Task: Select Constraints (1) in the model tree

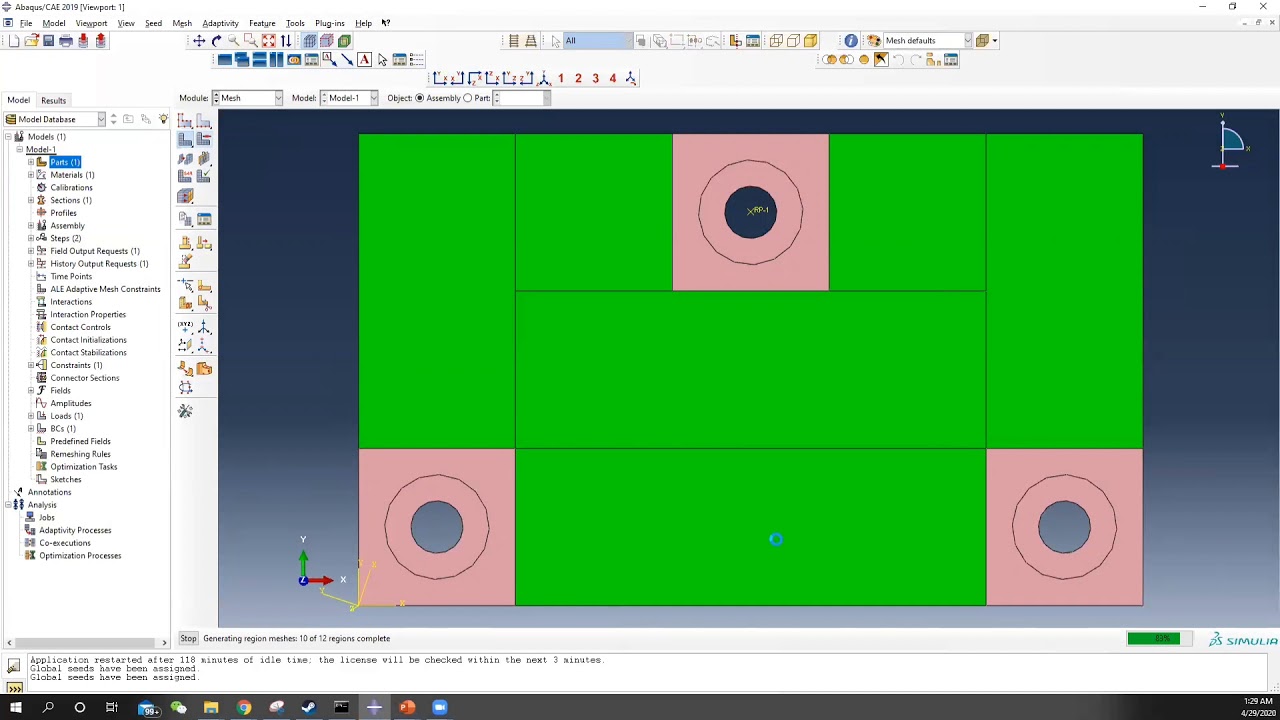Action: coord(76,365)
